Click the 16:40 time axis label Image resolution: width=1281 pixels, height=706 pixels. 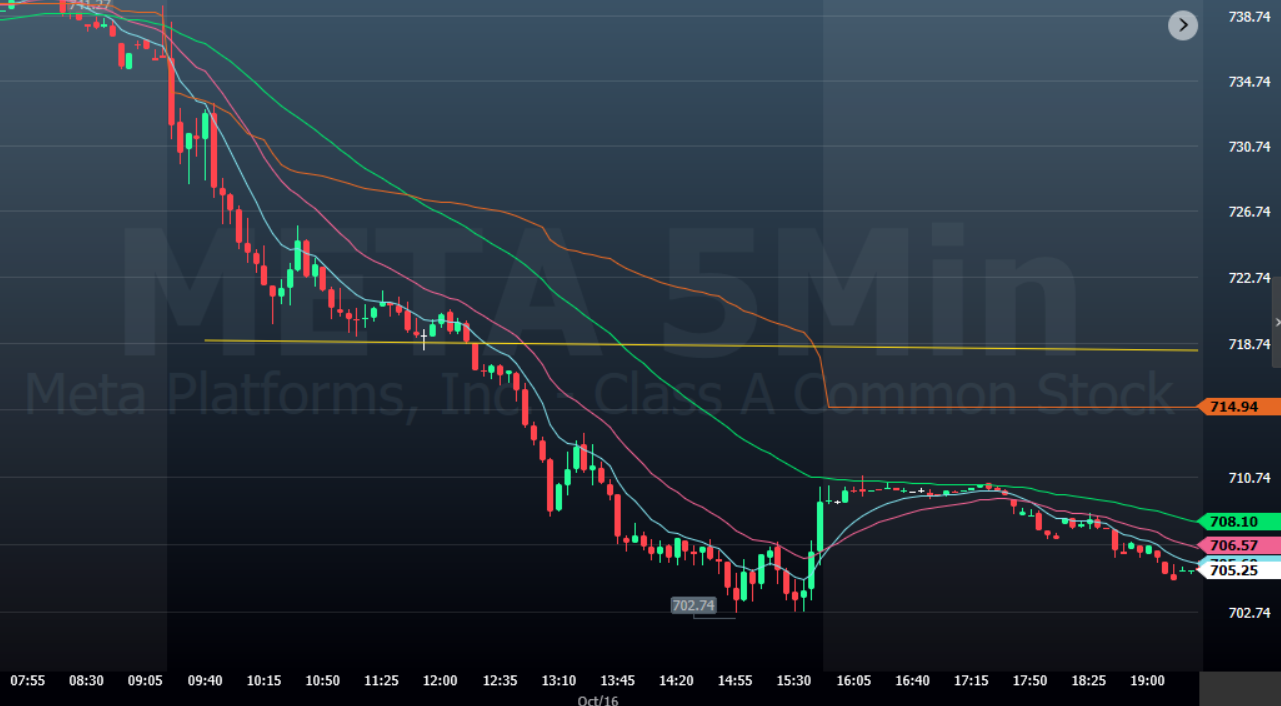(x=912, y=681)
